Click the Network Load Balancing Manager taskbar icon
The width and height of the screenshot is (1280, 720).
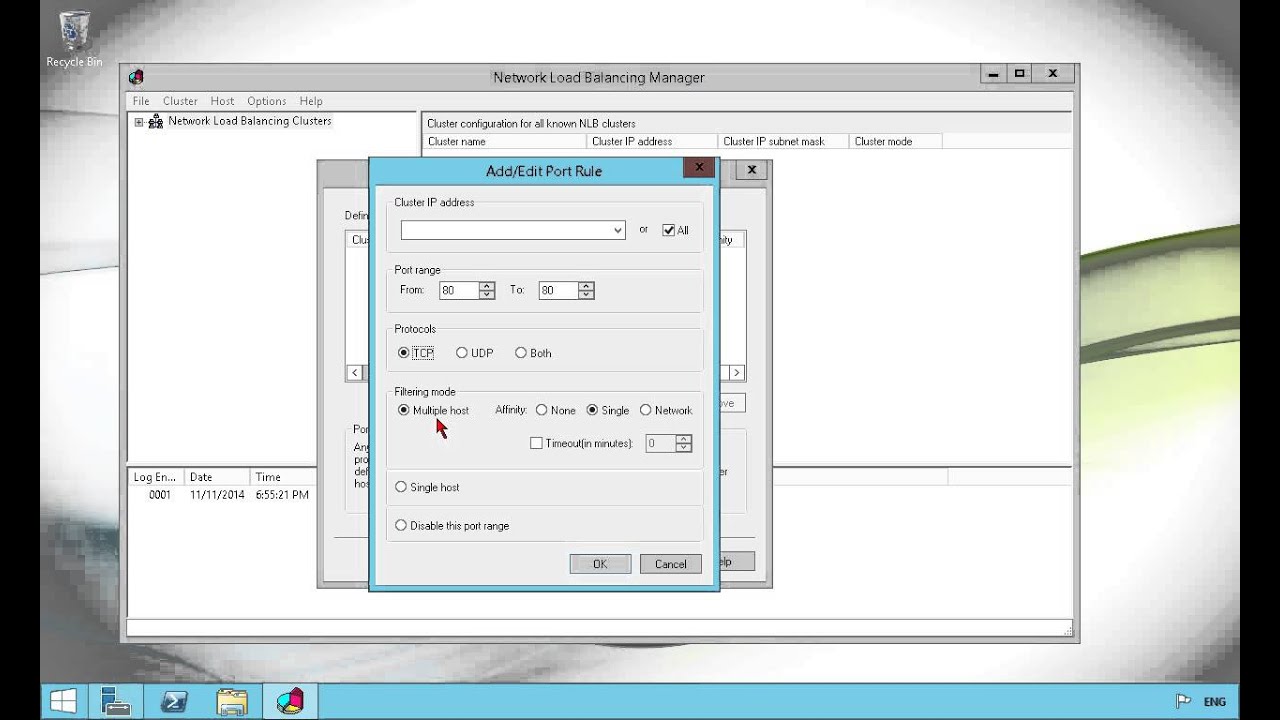[289, 701]
